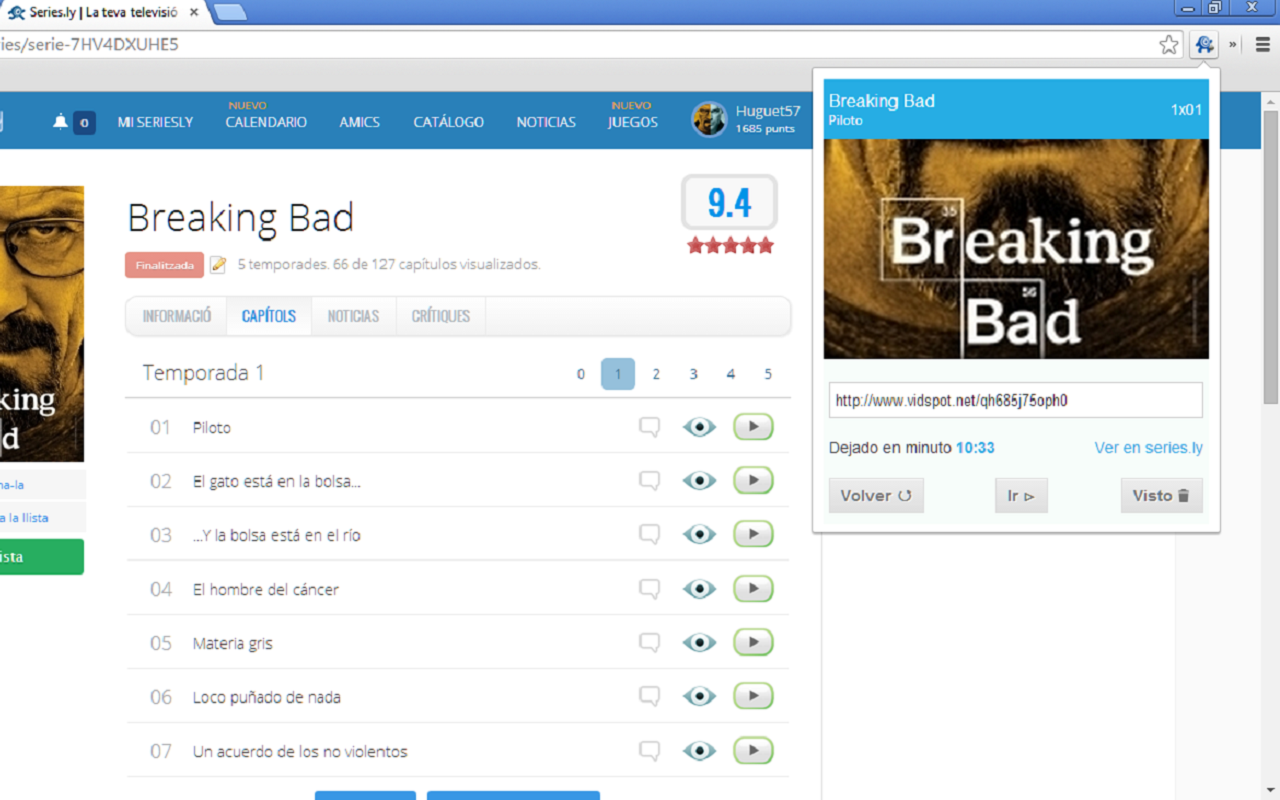Image resolution: width=1280 pixels, height=800 pixels.
Task: Play episode 01 Piloto
Action: click(753, 427)
